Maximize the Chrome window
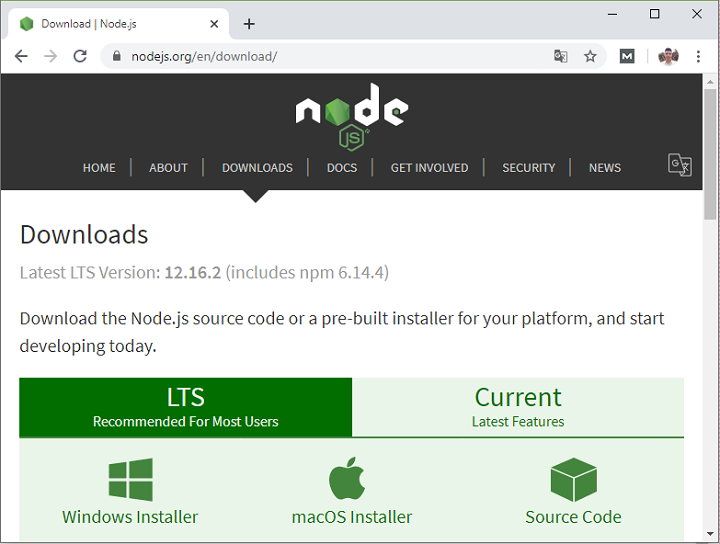 (x=654, y=14)
